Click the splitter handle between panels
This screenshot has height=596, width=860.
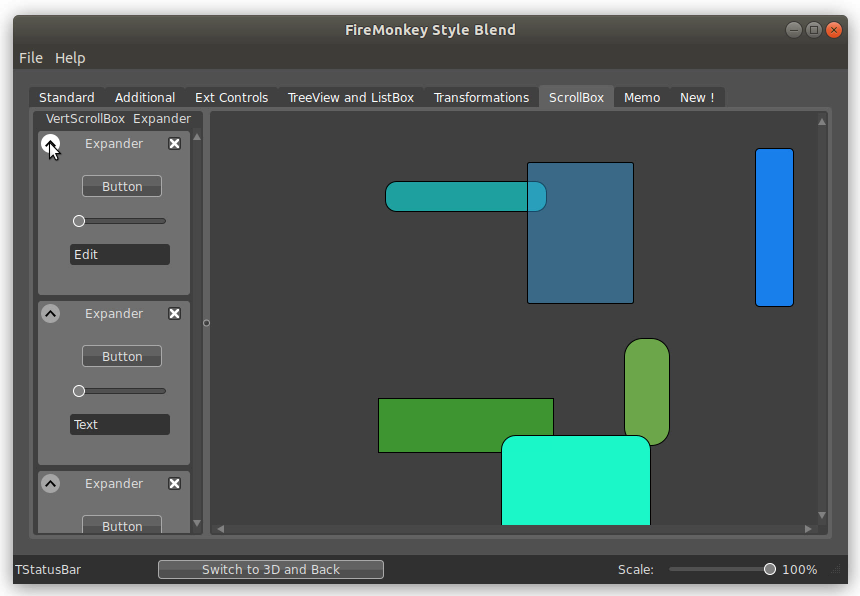pos(206,323)
